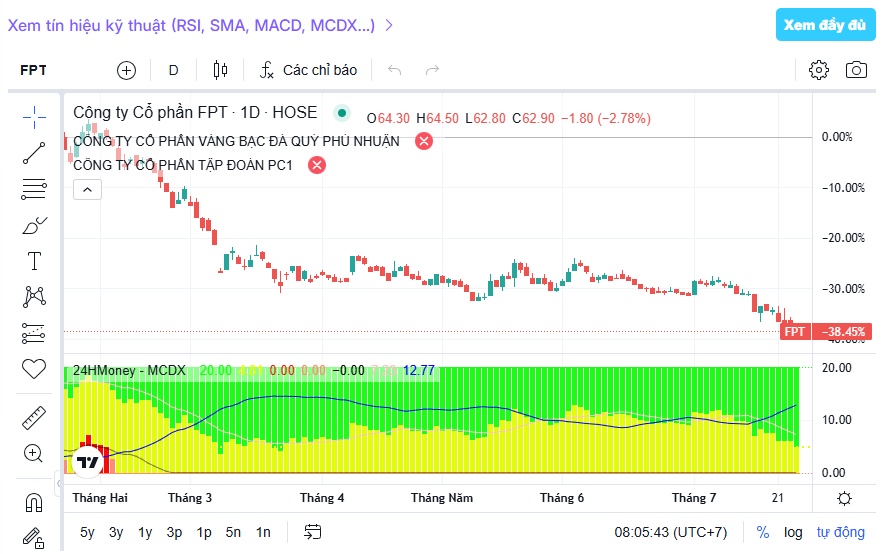Remove Tập Đoàn PC1 comparison

(x=317, y=165)
